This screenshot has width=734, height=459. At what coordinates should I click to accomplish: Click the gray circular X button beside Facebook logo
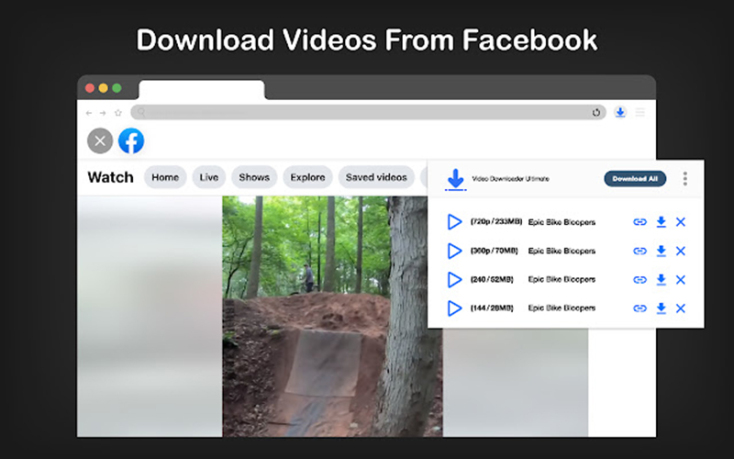click(100, 141)
